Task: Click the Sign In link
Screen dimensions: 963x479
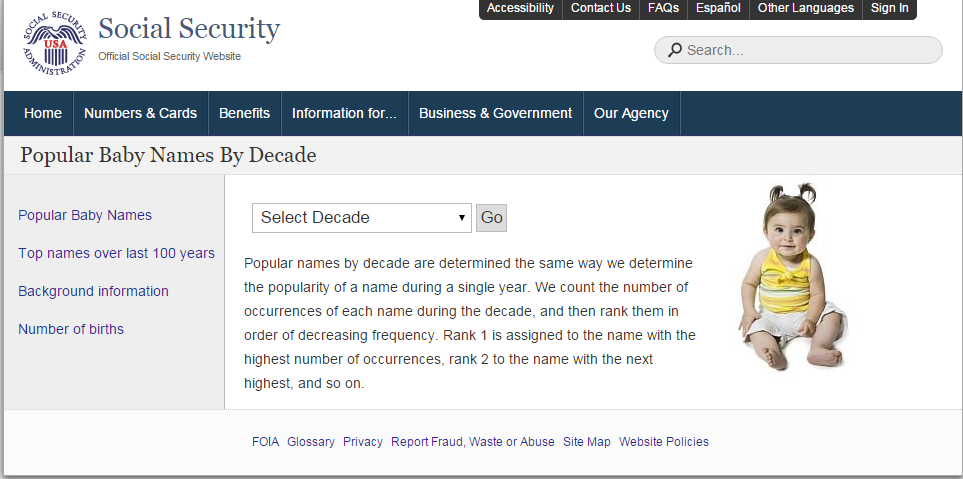Action: coord(890,8)
